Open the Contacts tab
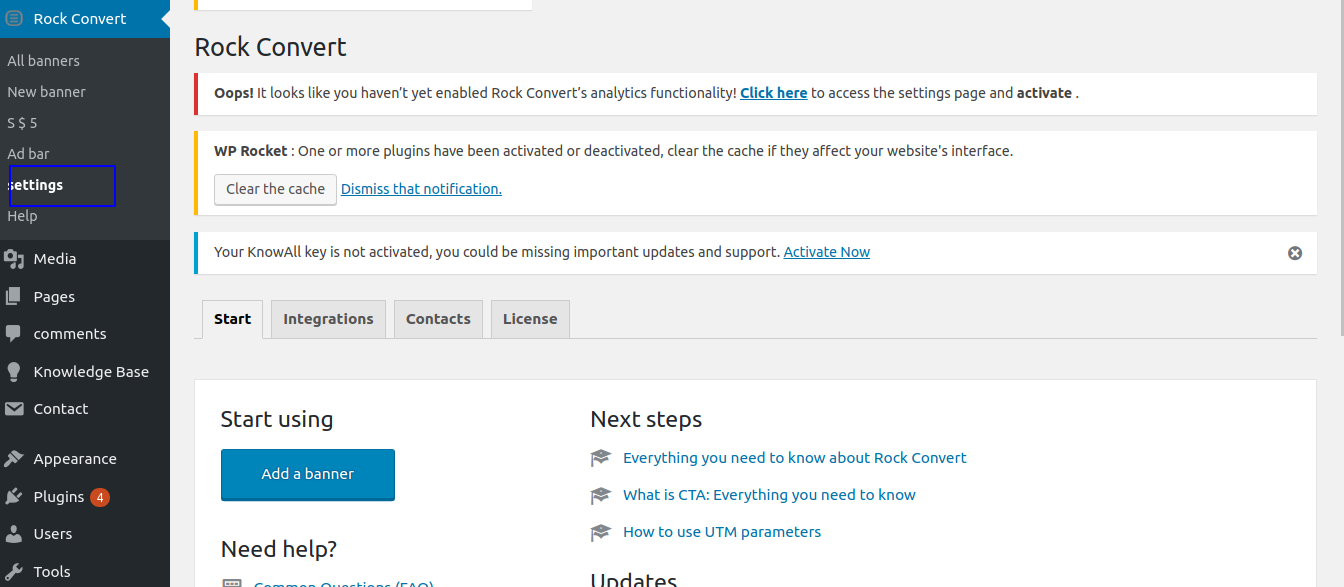 tap(438, 319)
